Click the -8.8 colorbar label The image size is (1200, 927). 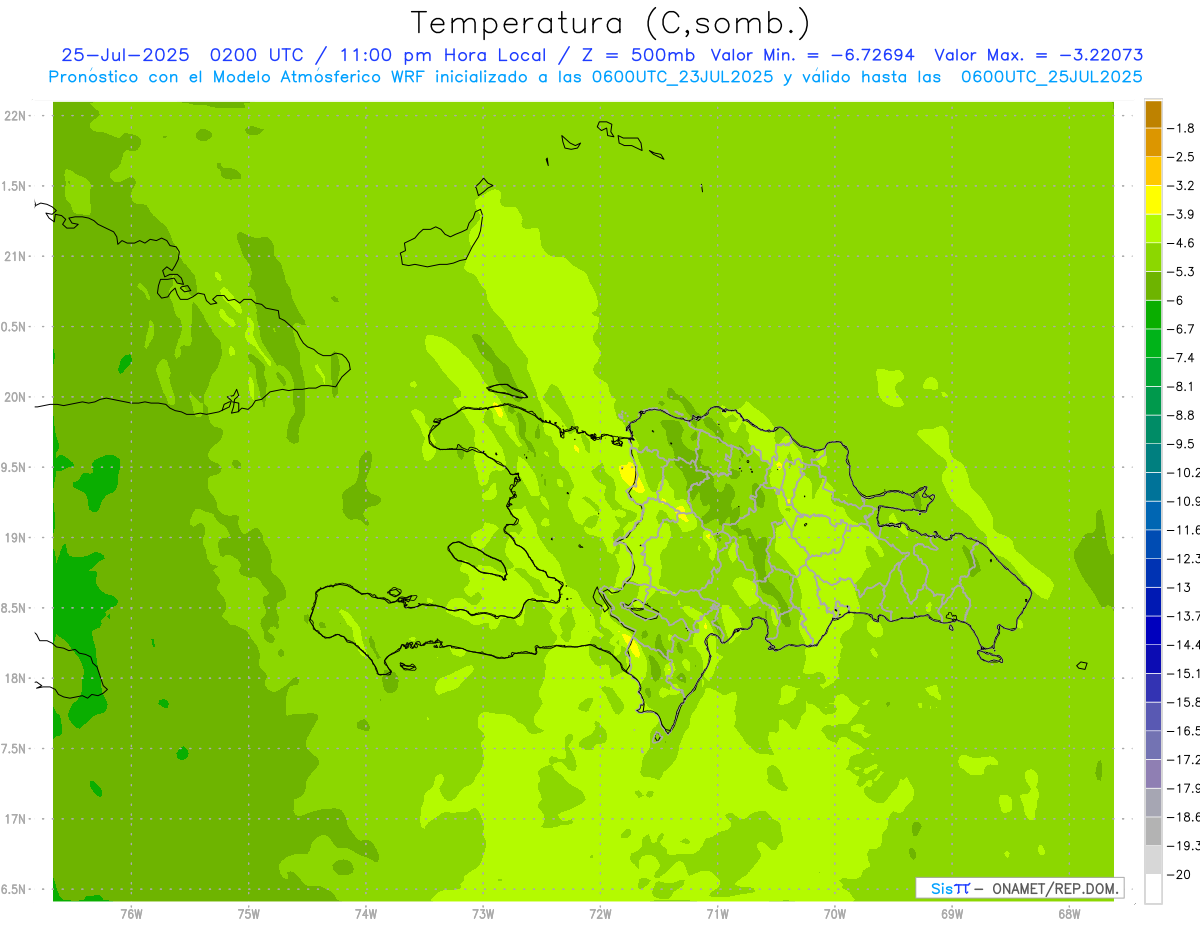pos(1181,415)
